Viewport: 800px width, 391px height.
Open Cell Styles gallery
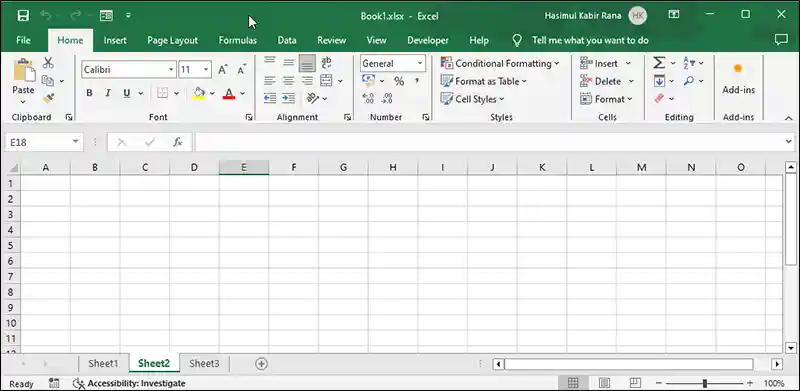(472, 99)
